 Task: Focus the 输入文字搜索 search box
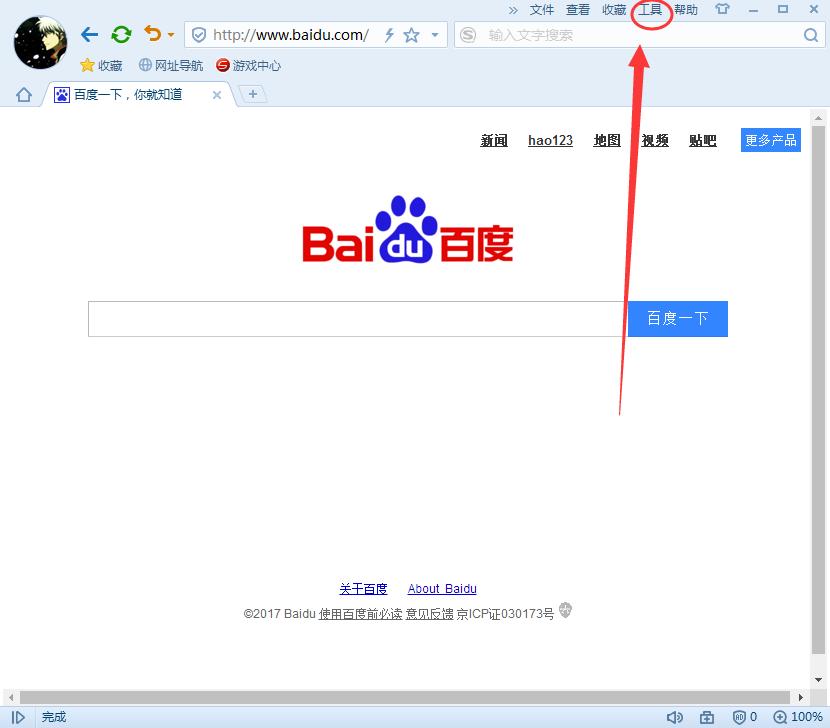pos(639,35)
